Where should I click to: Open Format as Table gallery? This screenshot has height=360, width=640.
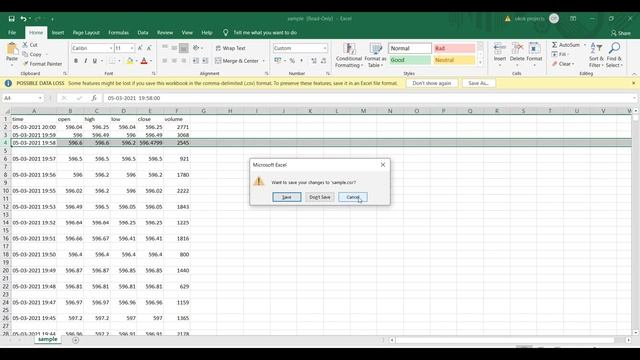click(376, 55)
